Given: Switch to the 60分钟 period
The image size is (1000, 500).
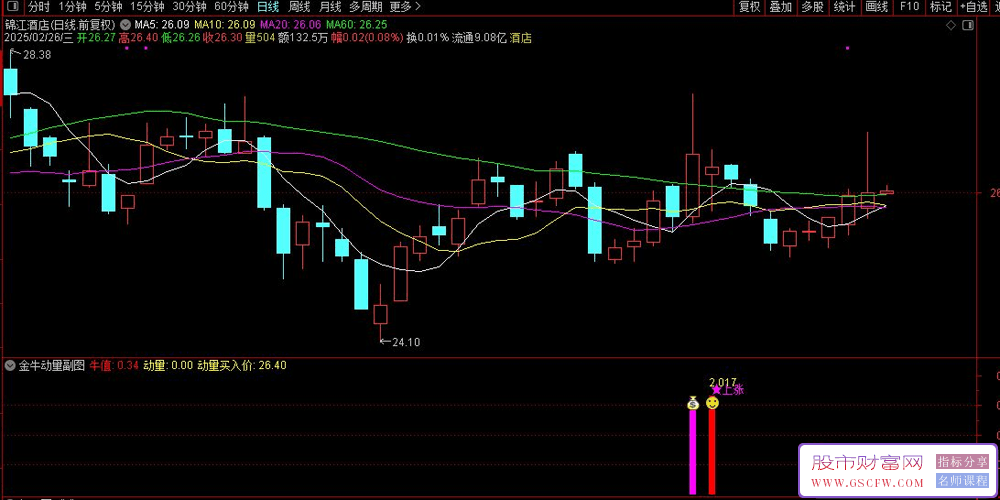Looking at the screenshot, I should click(x=231, y=7).
